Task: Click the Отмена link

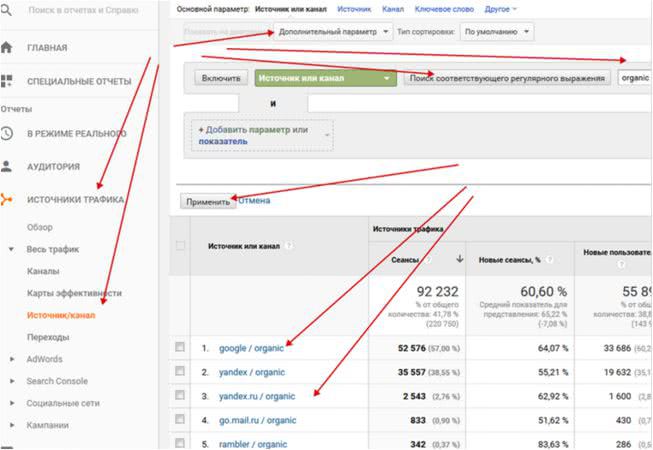Action: coord(254,201)
